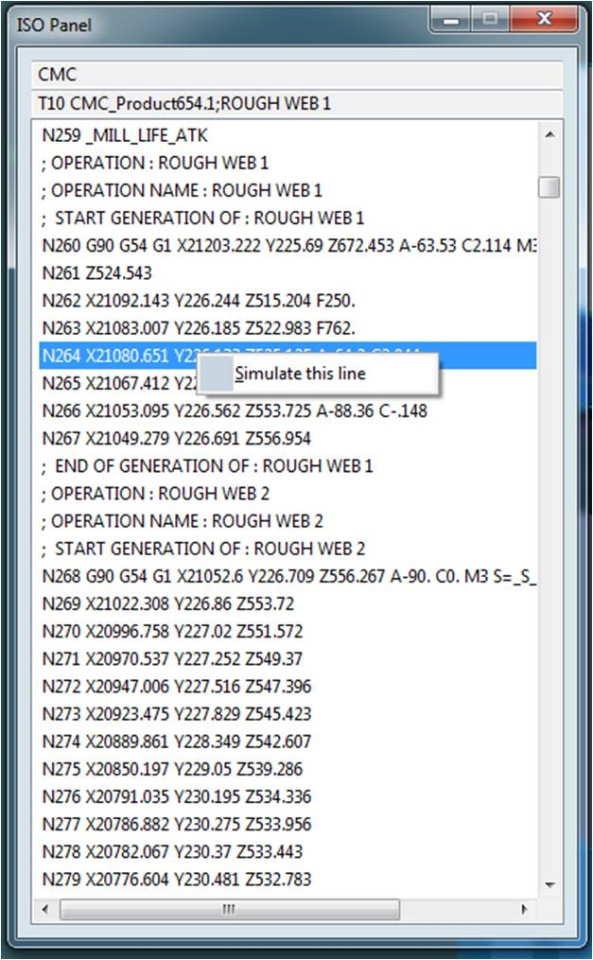
Task: Click vertical scrollbar up arrow
Action: (550, 134)
